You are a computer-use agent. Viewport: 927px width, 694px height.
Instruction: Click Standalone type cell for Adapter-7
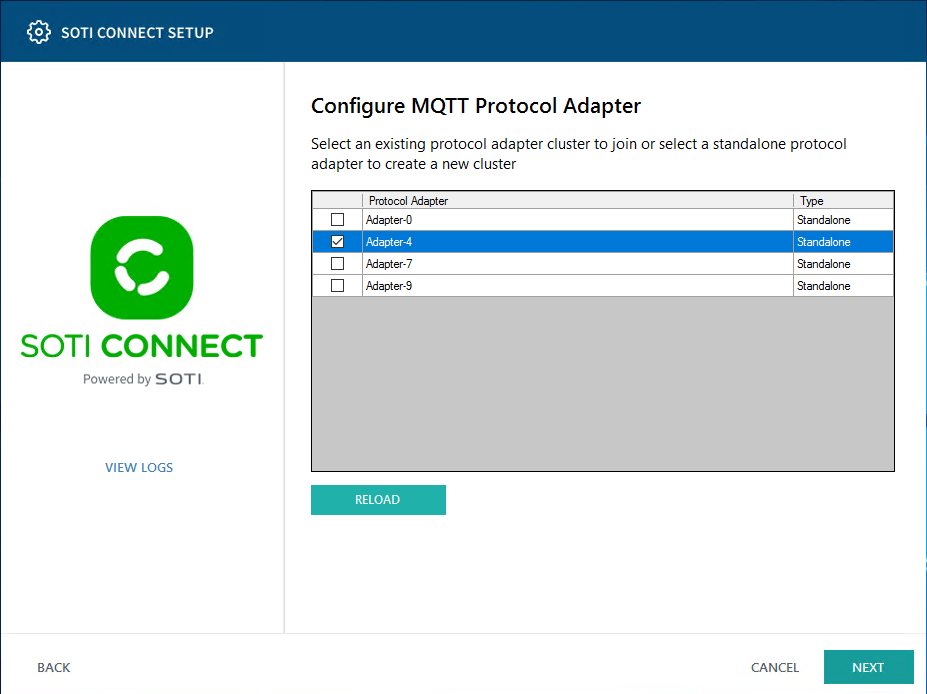click(844, 264)
